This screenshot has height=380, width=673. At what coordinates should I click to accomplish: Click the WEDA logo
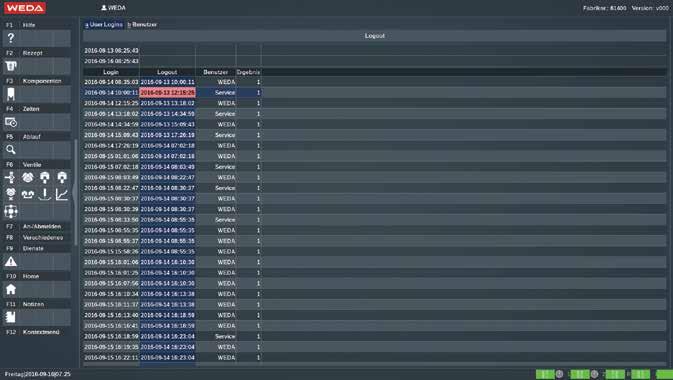(25, 8)
